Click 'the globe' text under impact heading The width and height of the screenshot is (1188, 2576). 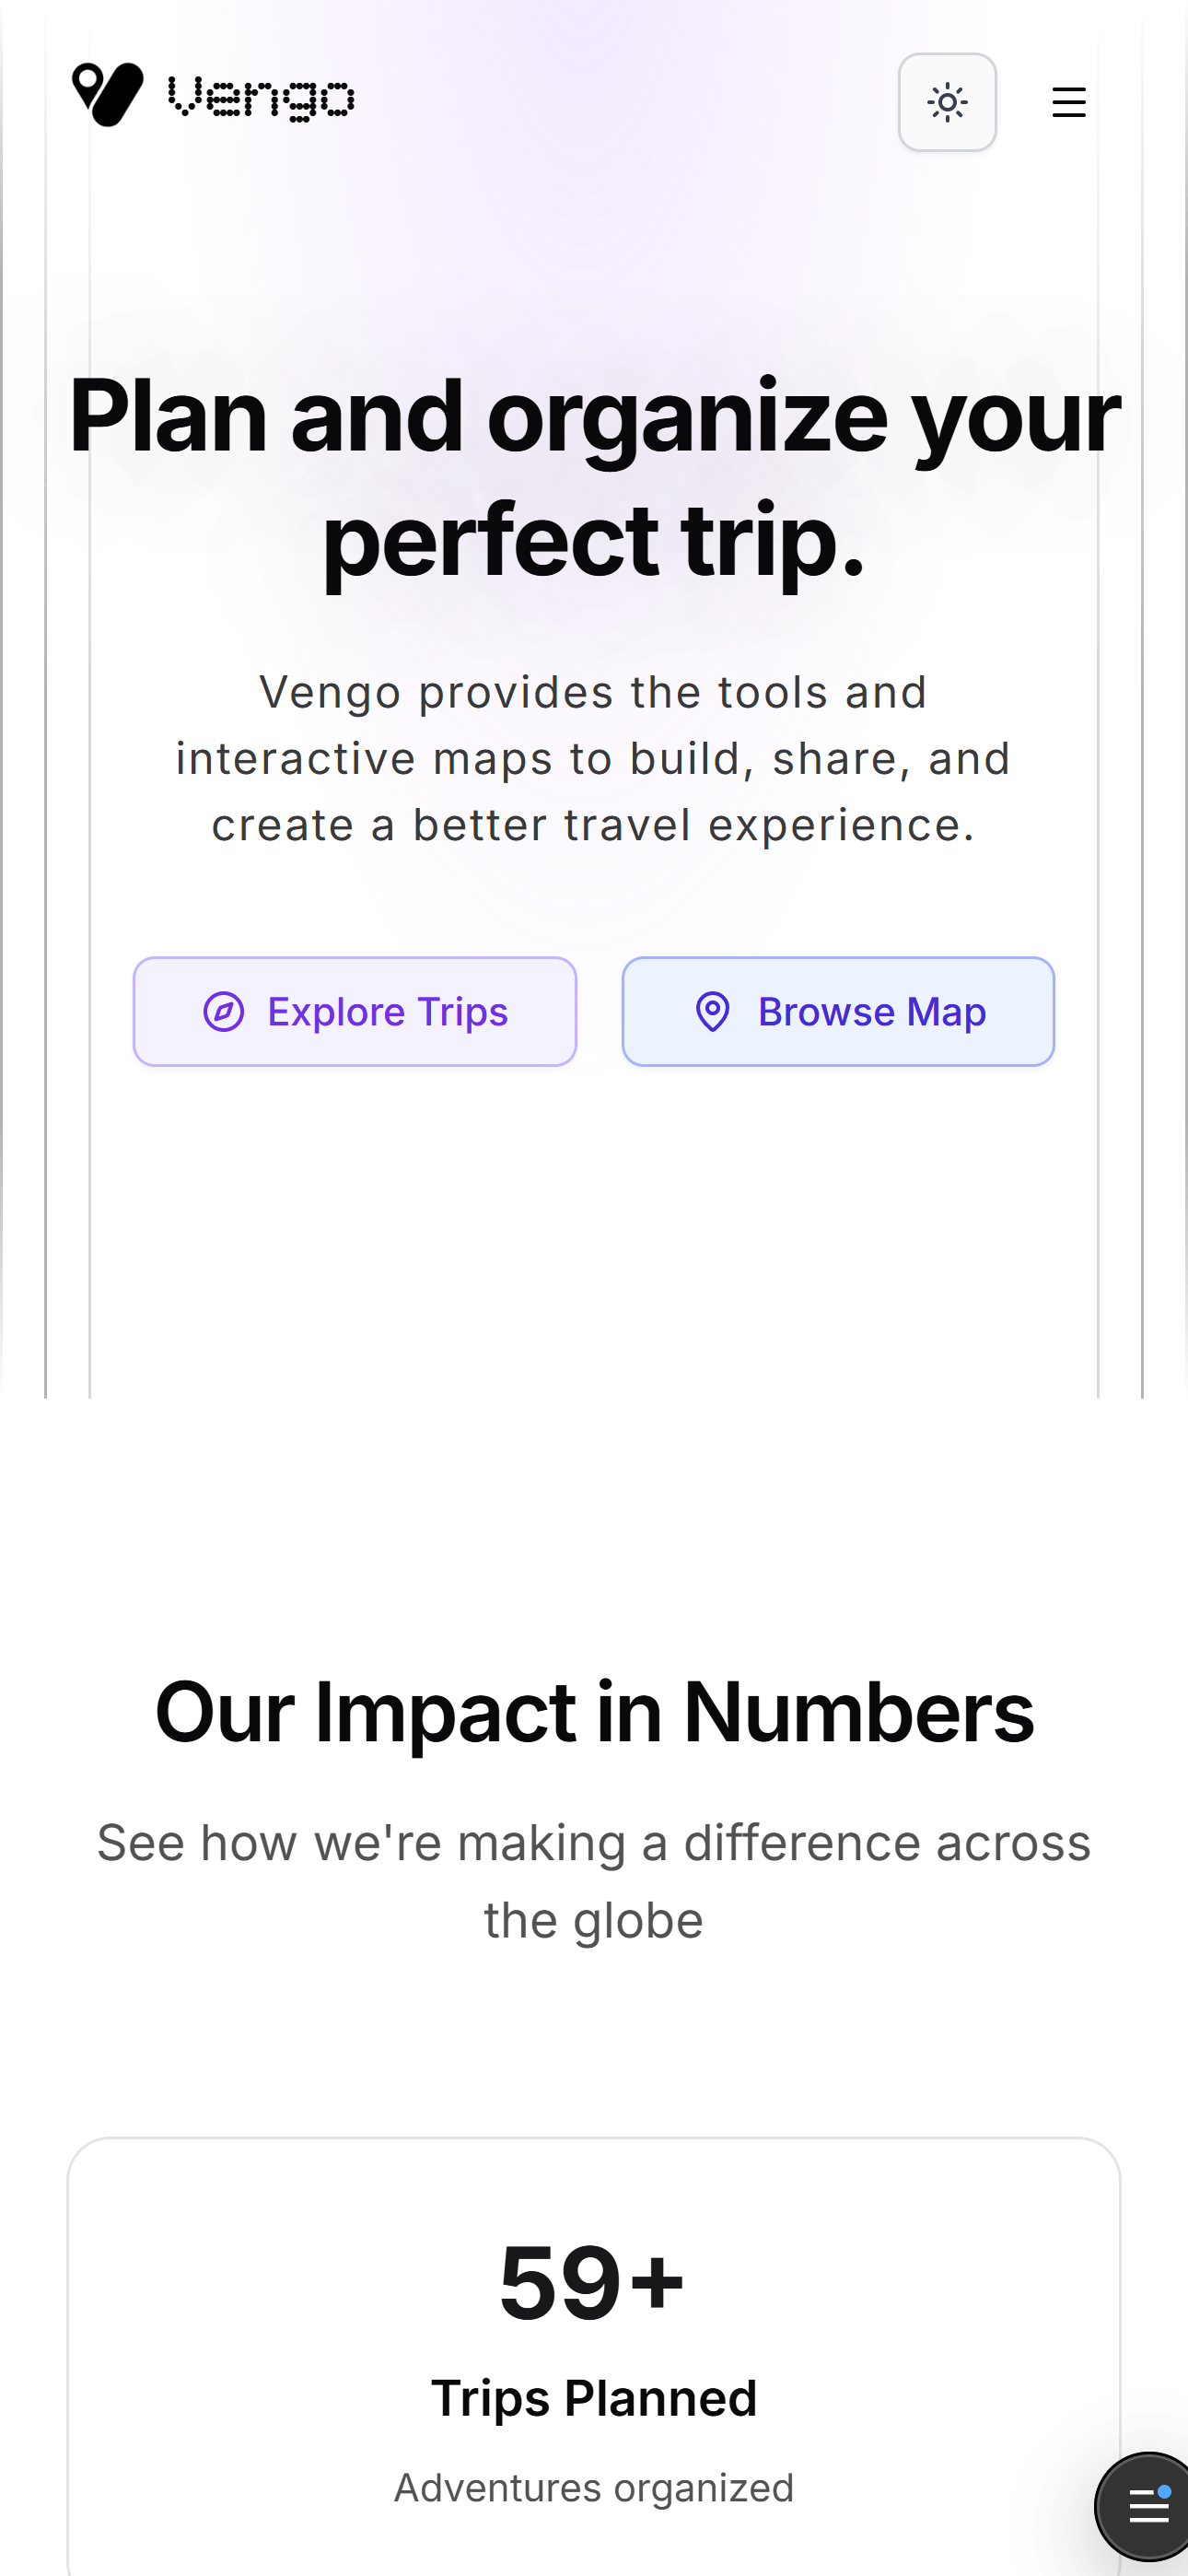point(594,1920)
